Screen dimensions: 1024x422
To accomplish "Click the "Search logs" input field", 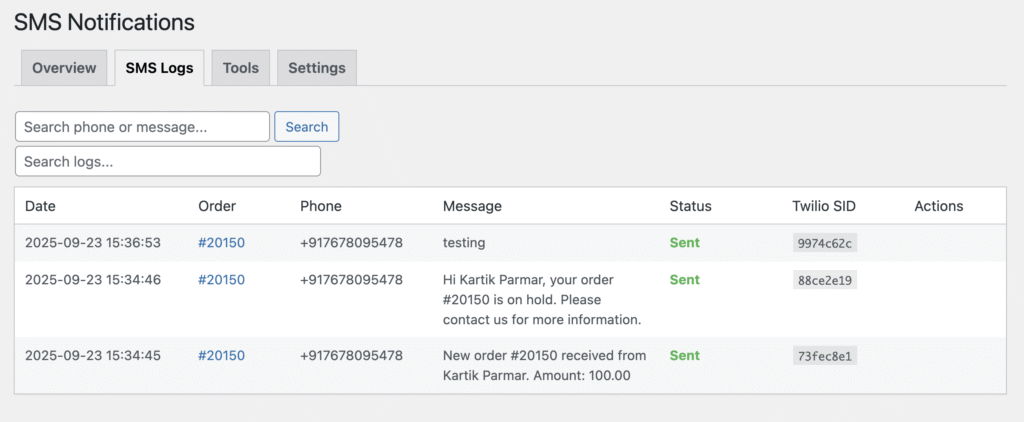I will tap(167, 161).
